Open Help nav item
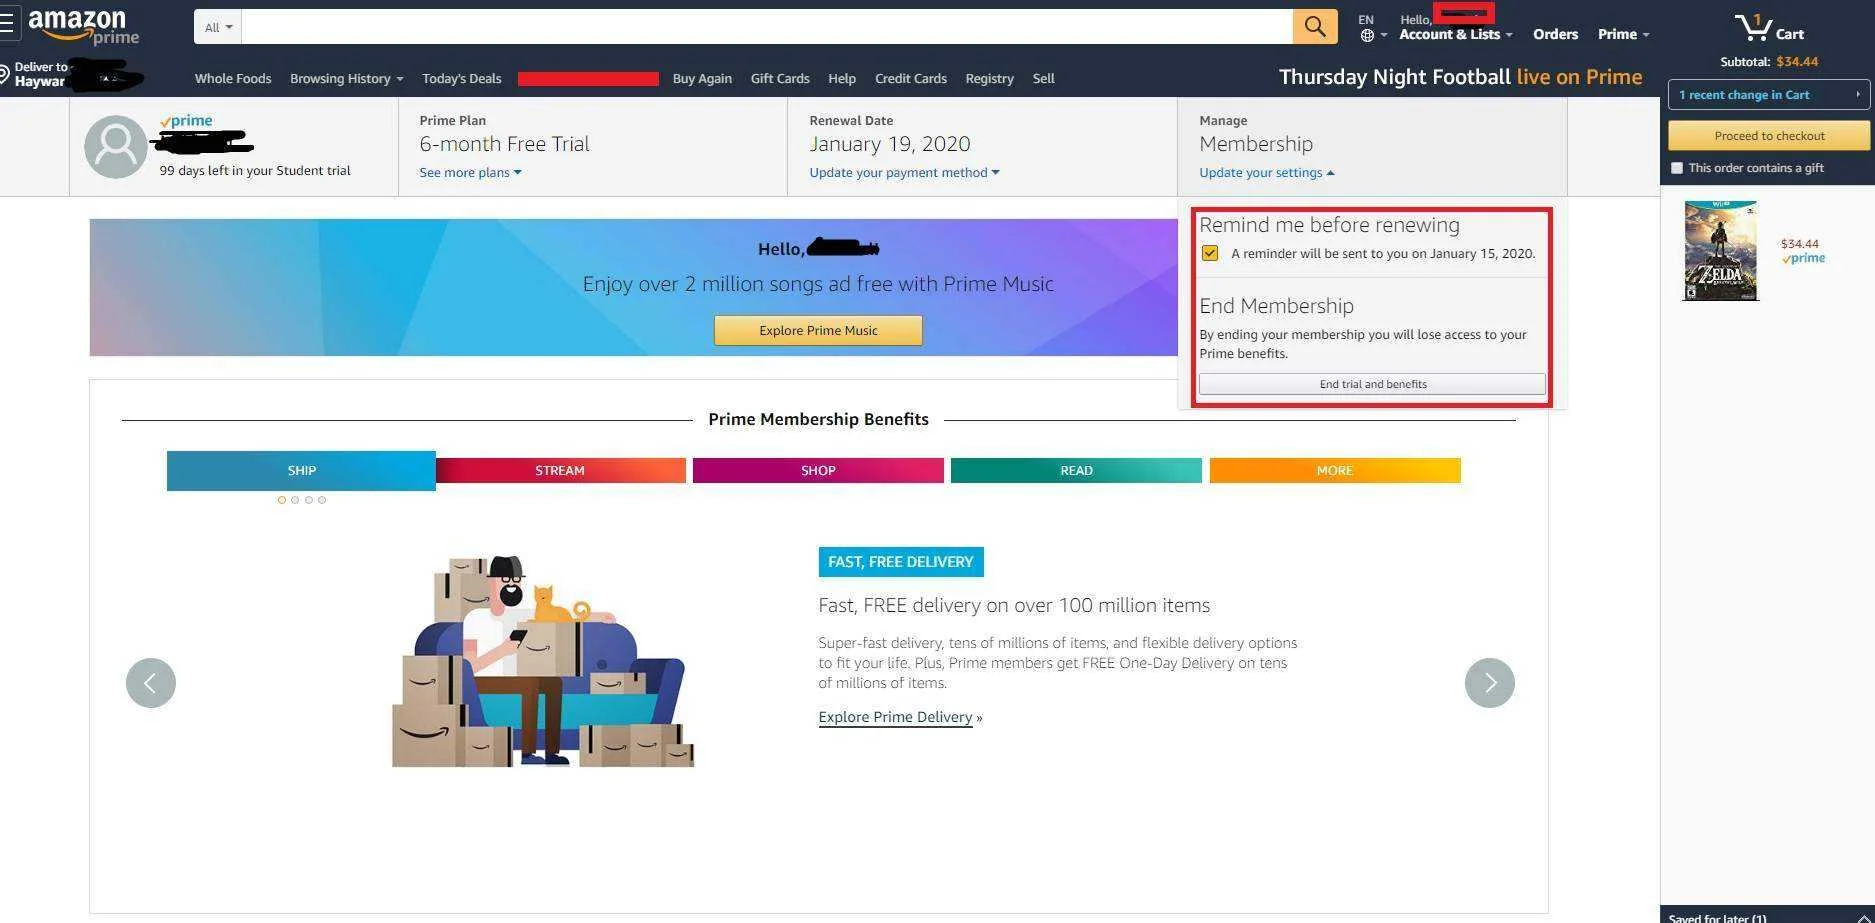 pyautogui.click(x=842, y=78)
